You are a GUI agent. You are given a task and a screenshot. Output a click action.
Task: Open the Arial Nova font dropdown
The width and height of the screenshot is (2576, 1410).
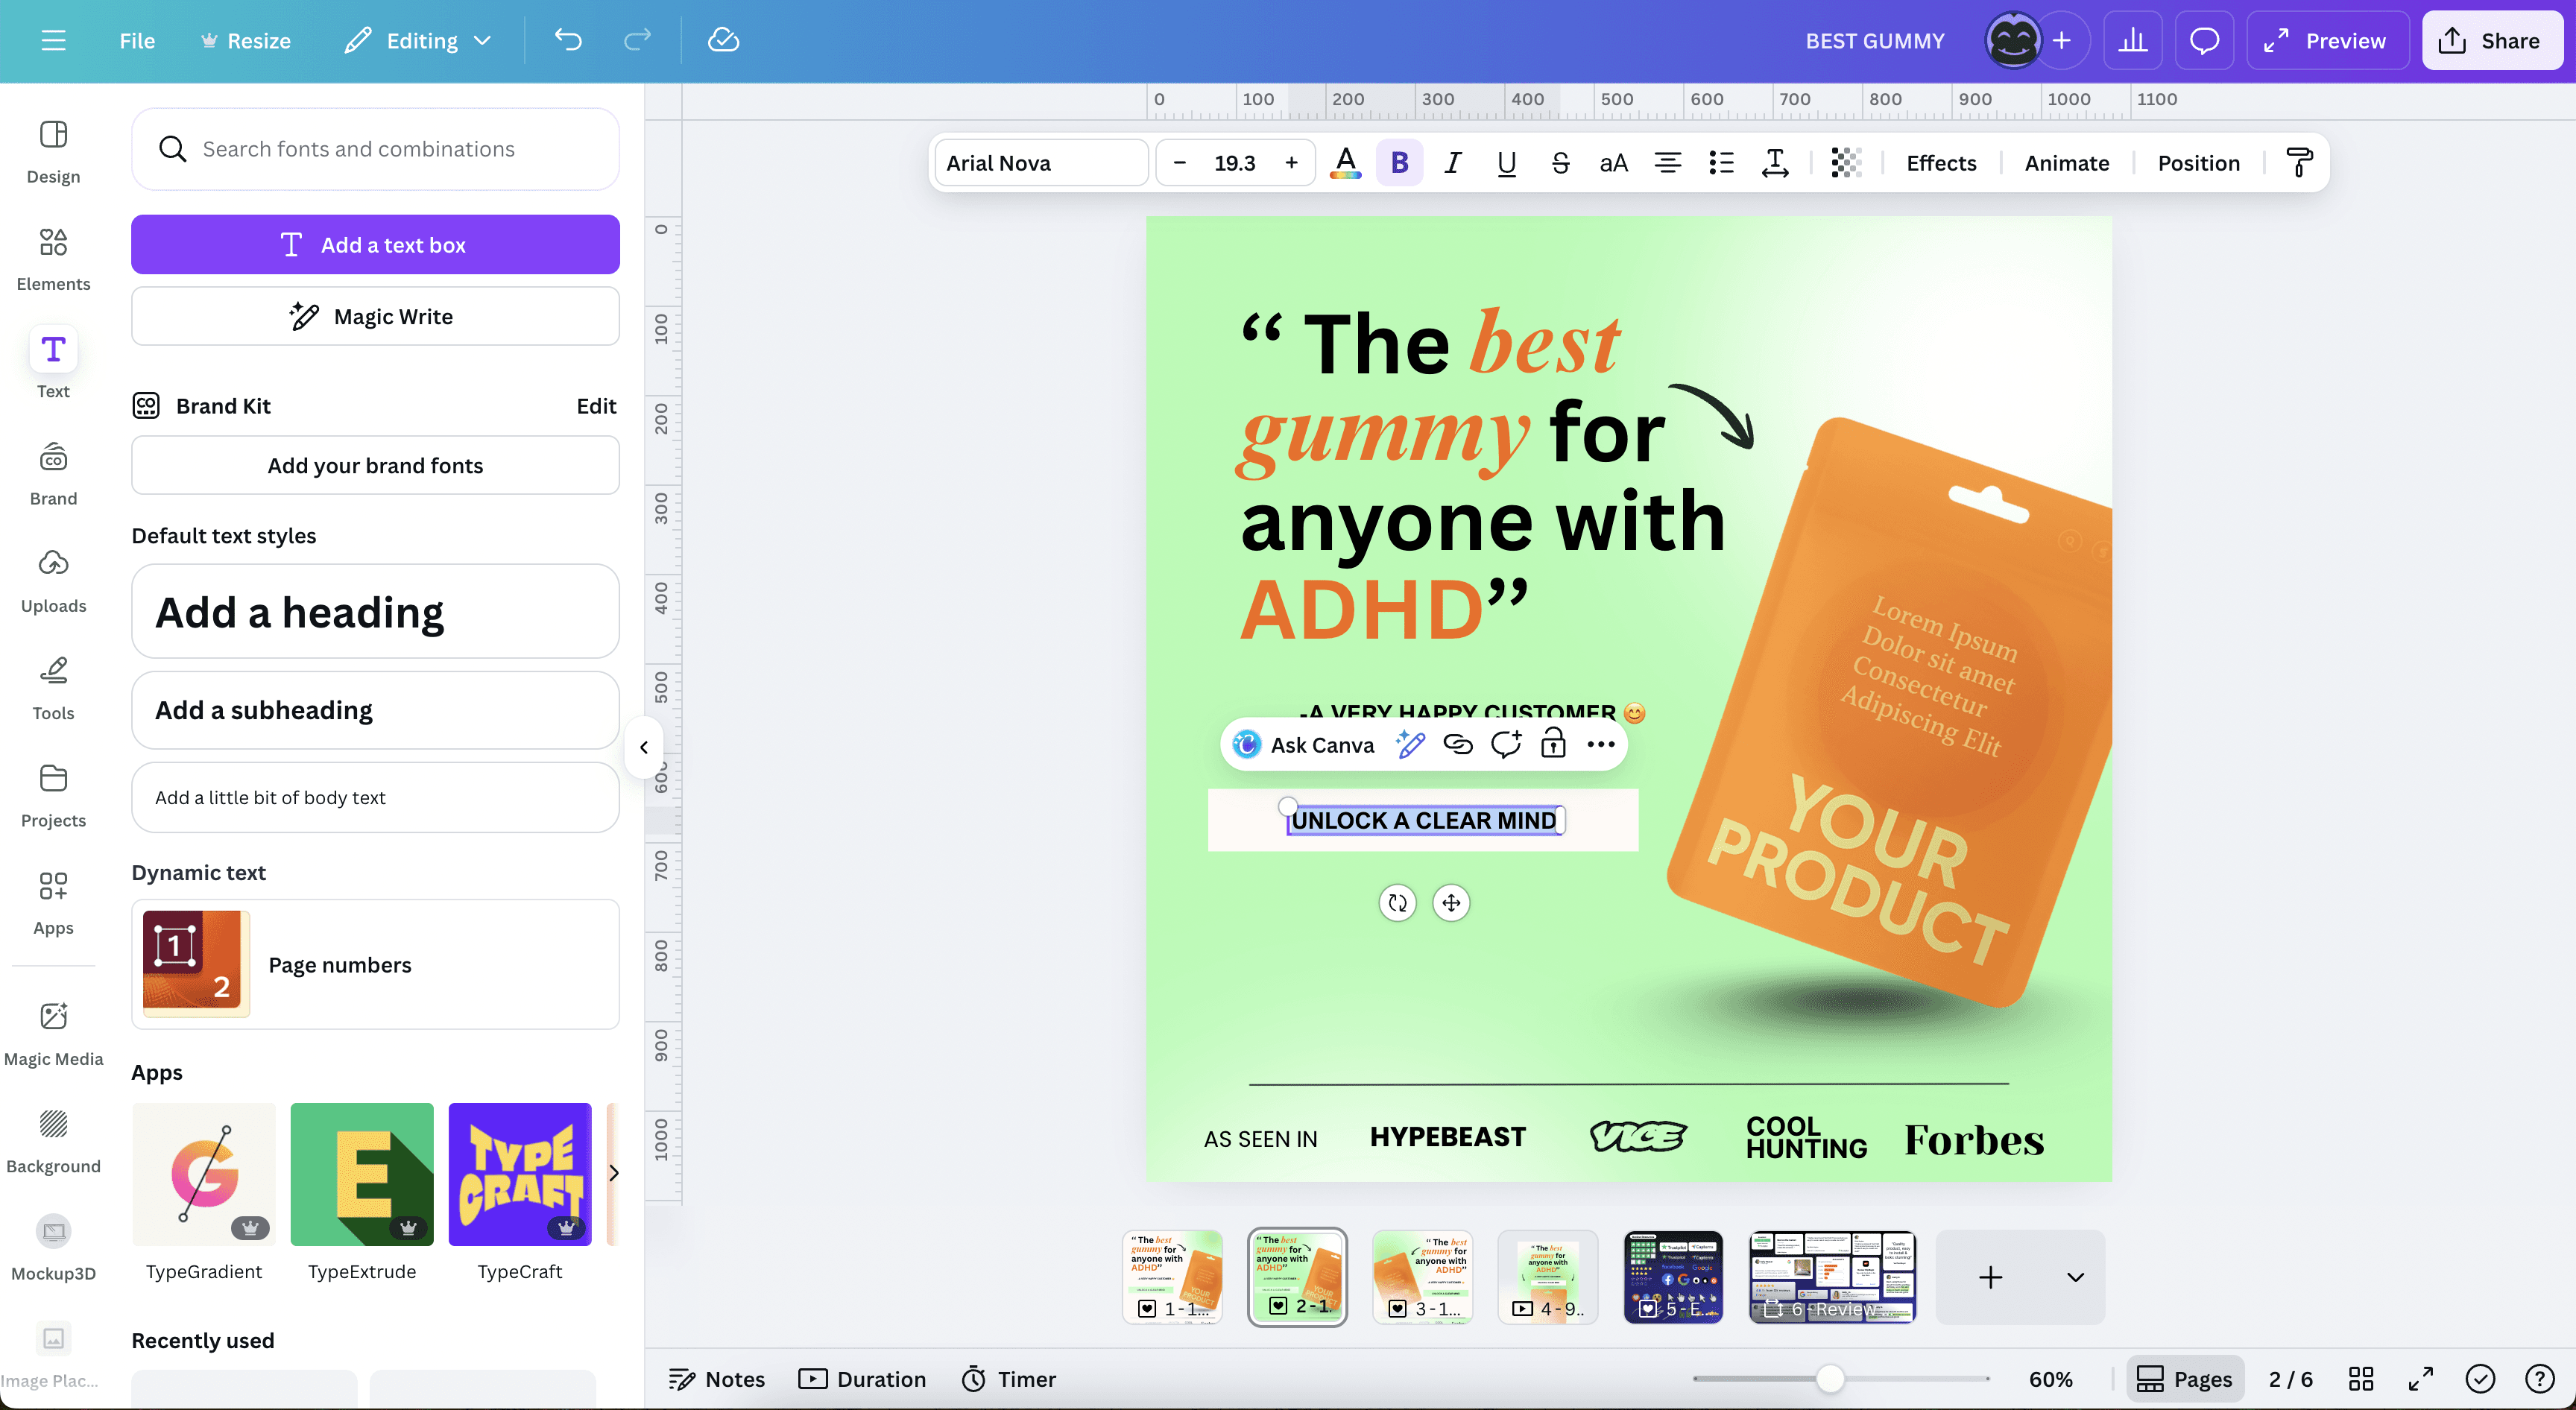1040,163
